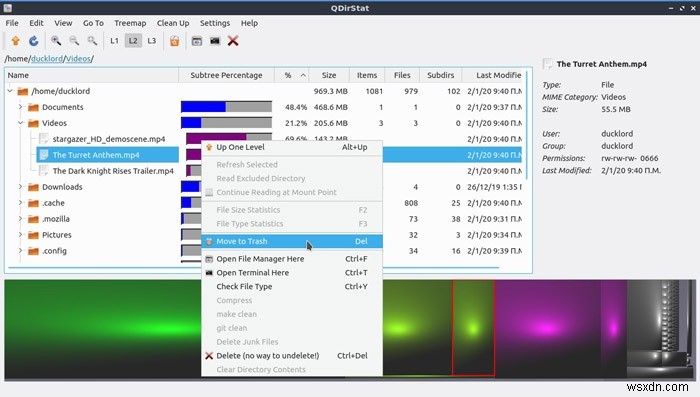Open the Edit menu

(x=36, y=23)
